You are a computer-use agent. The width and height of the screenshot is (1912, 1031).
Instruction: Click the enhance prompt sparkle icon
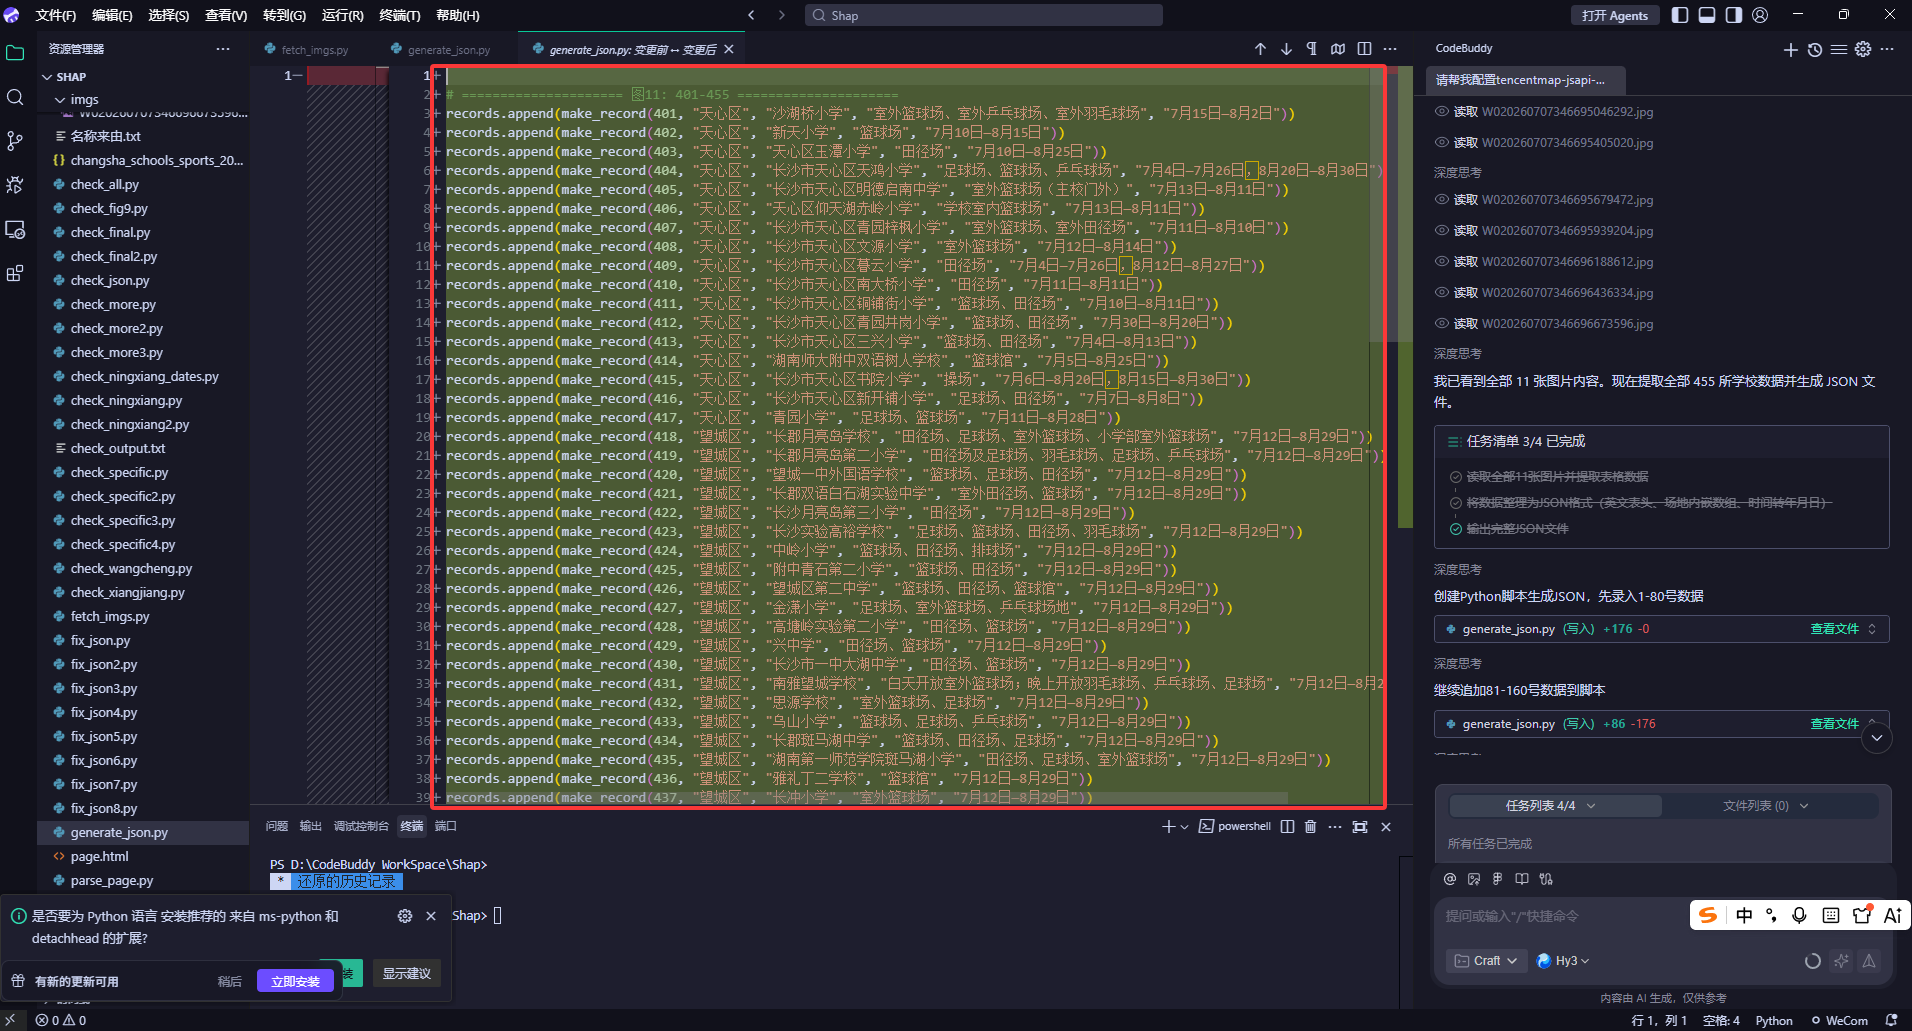[x=1841, y=961]
